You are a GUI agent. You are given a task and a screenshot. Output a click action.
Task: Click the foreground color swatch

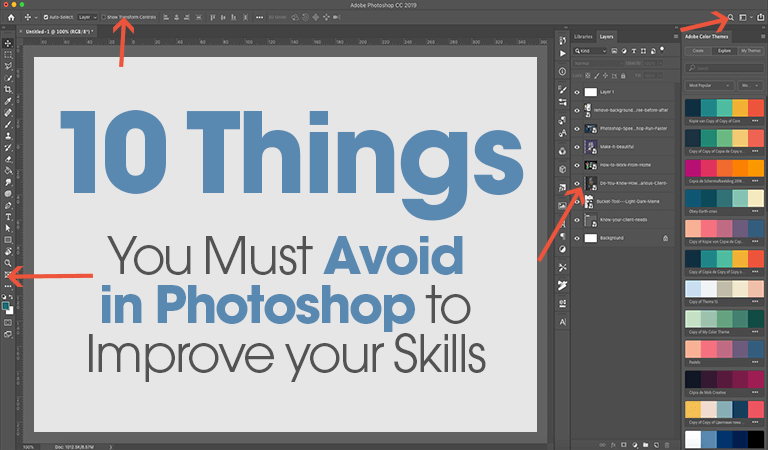pos(6,307)
